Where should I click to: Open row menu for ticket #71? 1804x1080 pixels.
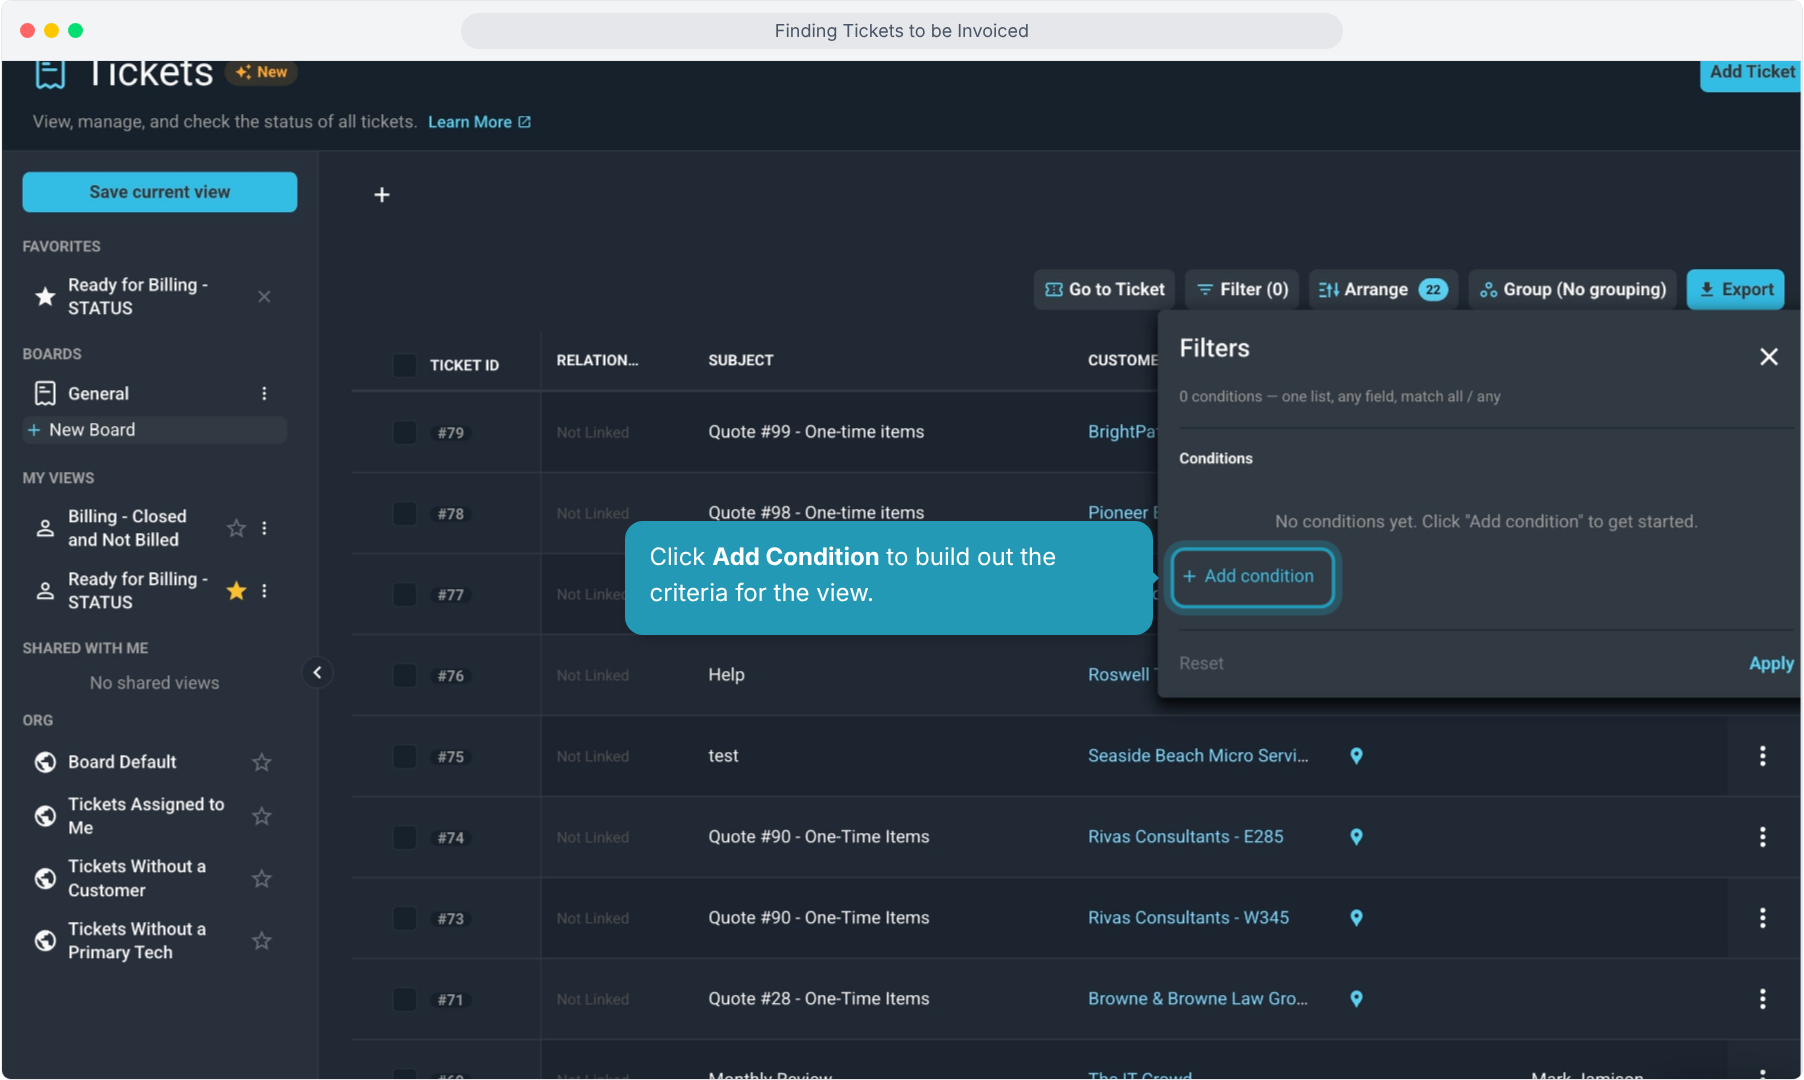1762,999
